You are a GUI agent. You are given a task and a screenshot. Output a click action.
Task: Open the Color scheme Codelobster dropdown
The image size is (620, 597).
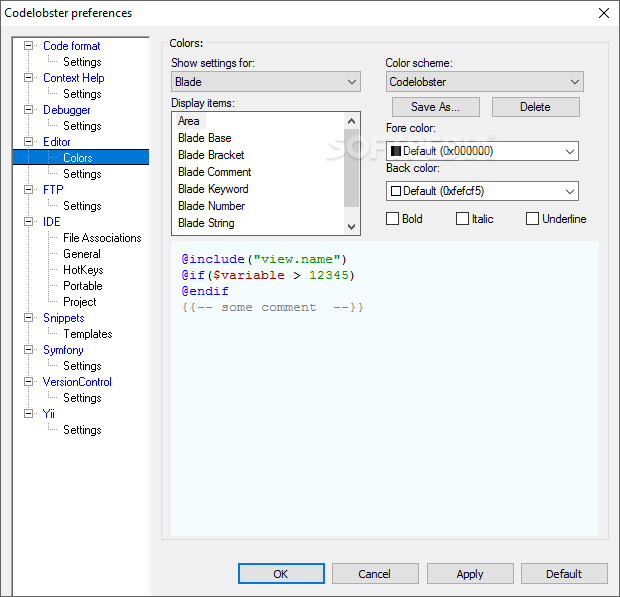[x=484, y=82]
